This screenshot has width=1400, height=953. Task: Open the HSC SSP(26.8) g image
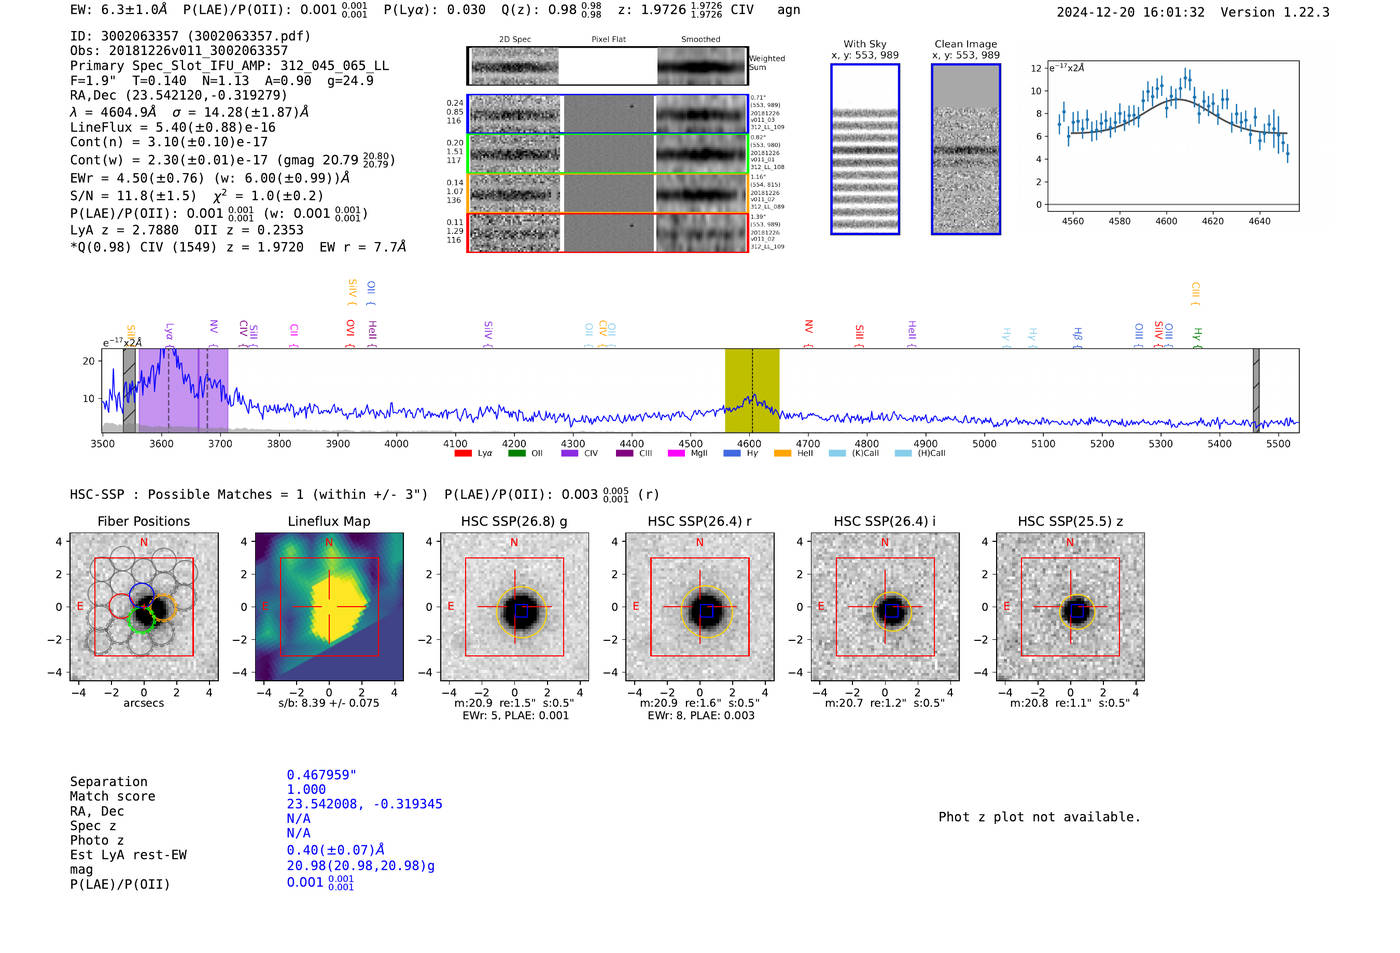tap(515, 607)
